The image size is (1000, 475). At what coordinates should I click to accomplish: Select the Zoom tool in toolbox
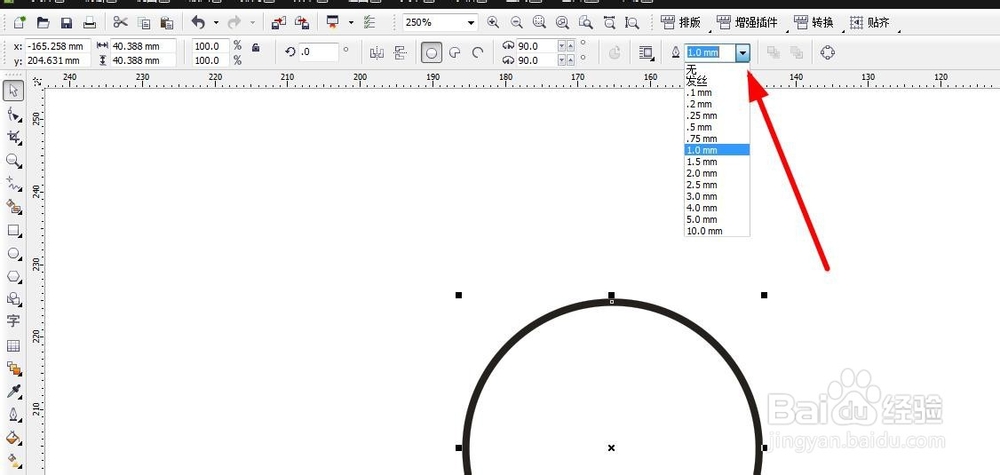pyautogui.click(x=14, y=160)
